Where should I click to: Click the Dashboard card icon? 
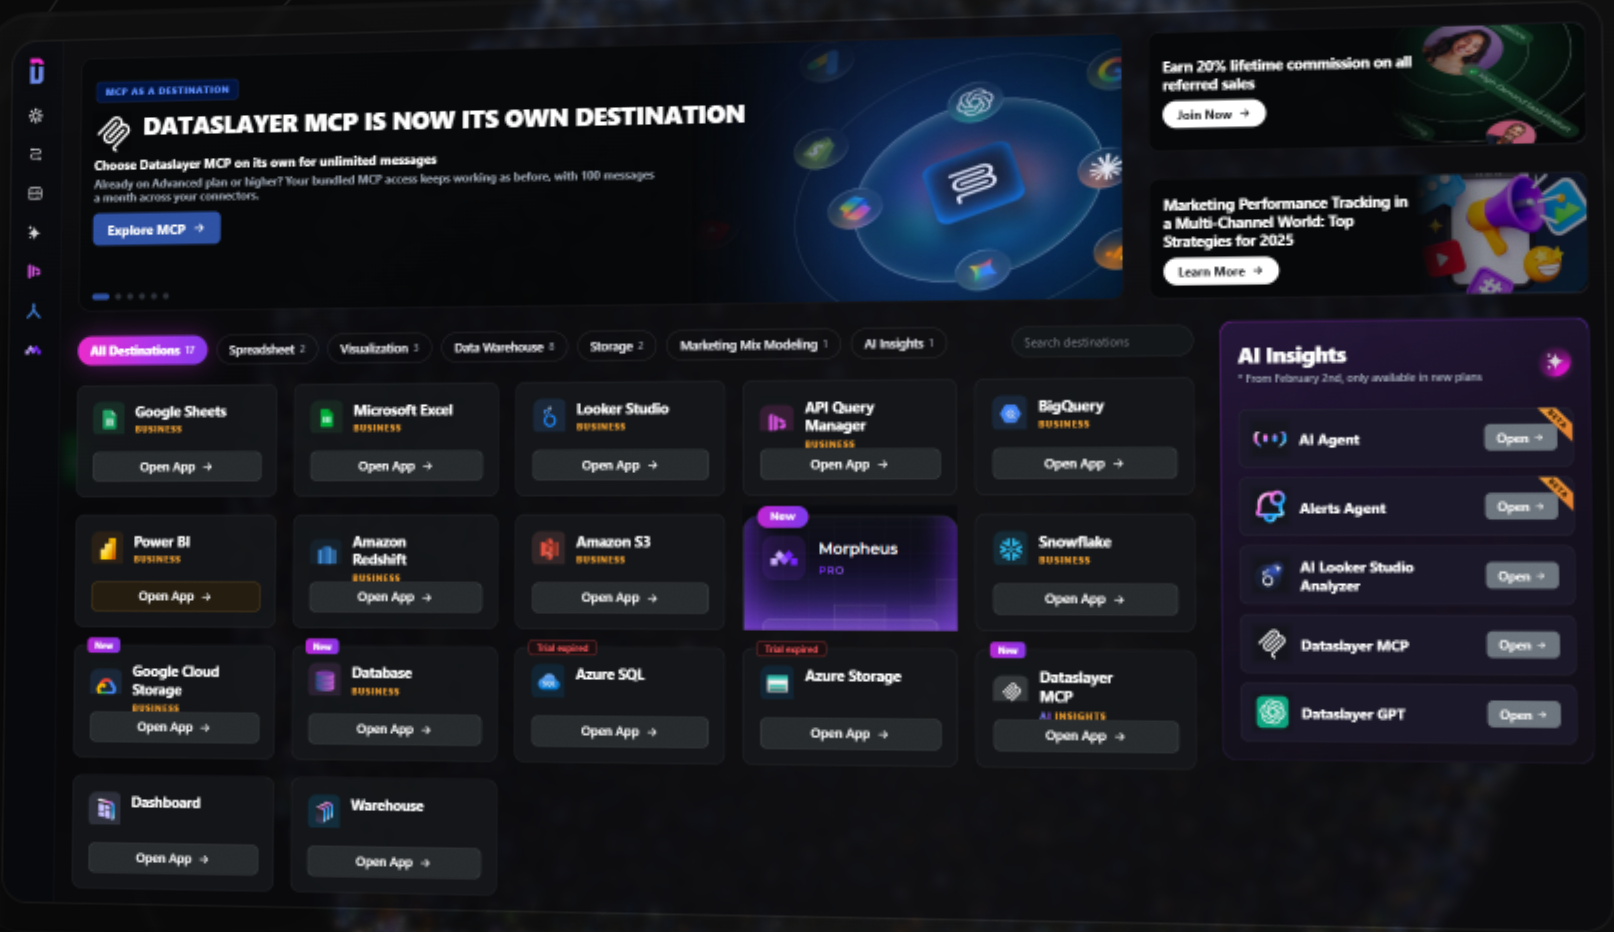[x=104, y=809]
